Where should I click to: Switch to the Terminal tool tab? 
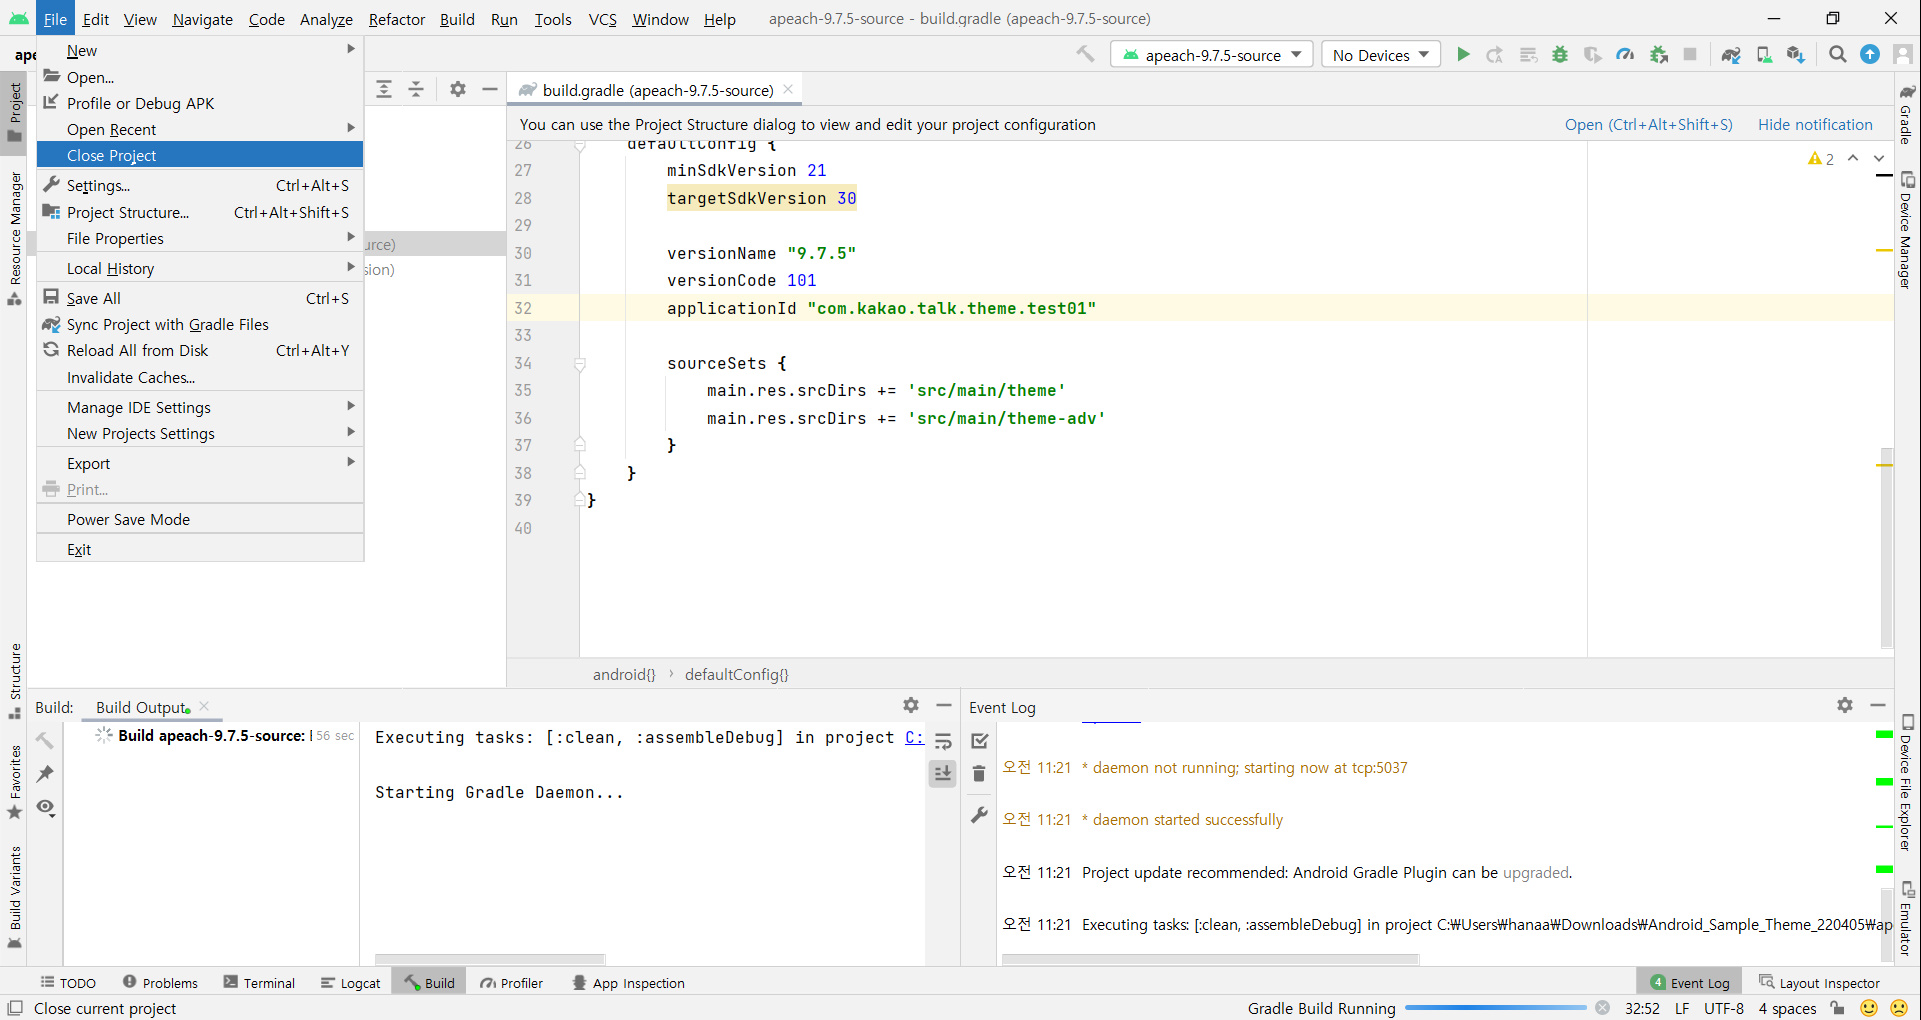click(260, 983)
